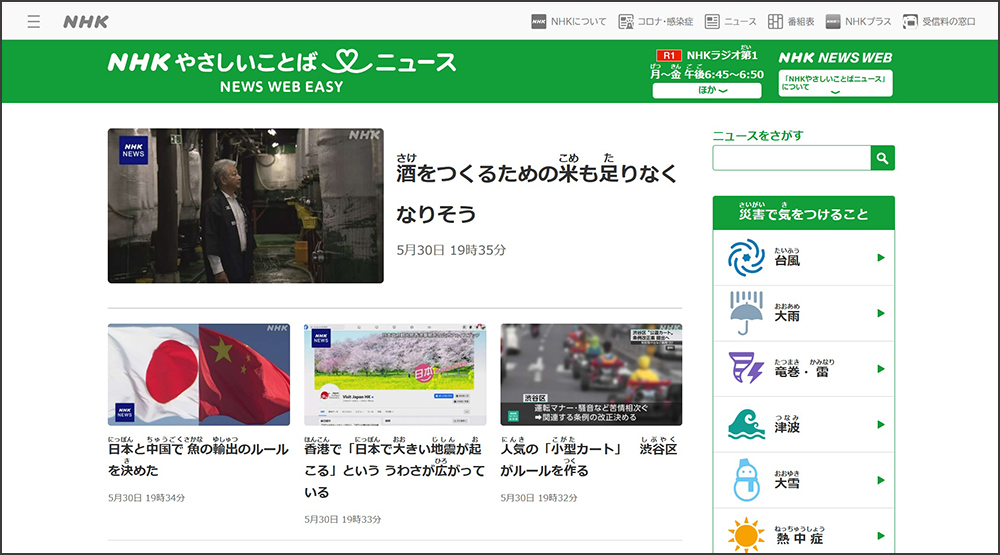Image resolution: width=1000 pixels, height=555 pixels.
Task: Click the 竜巻・雷 tornado icon
Action: [x=746, y=369]
